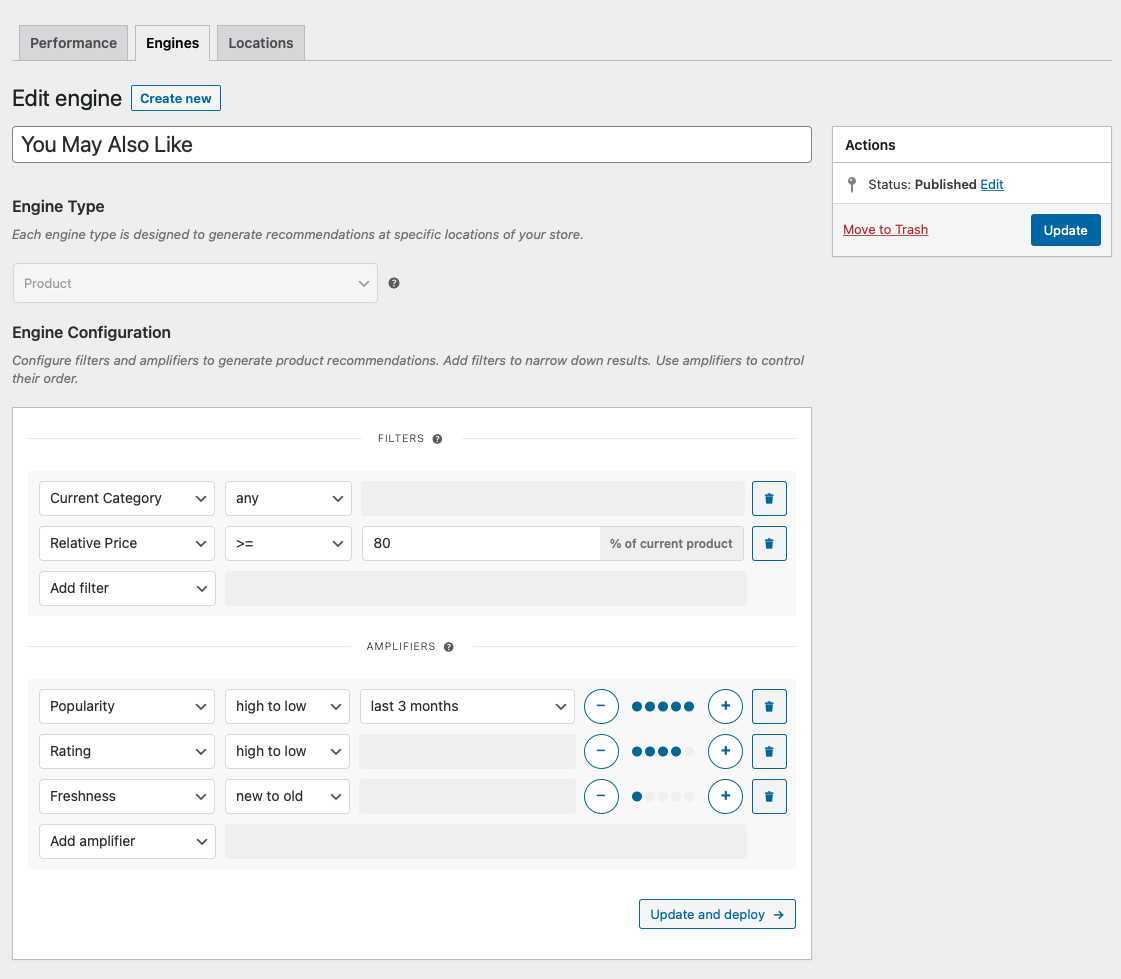Switch to the Performance tab
The height and width of the screenshot is (979, 1121).
73,43
